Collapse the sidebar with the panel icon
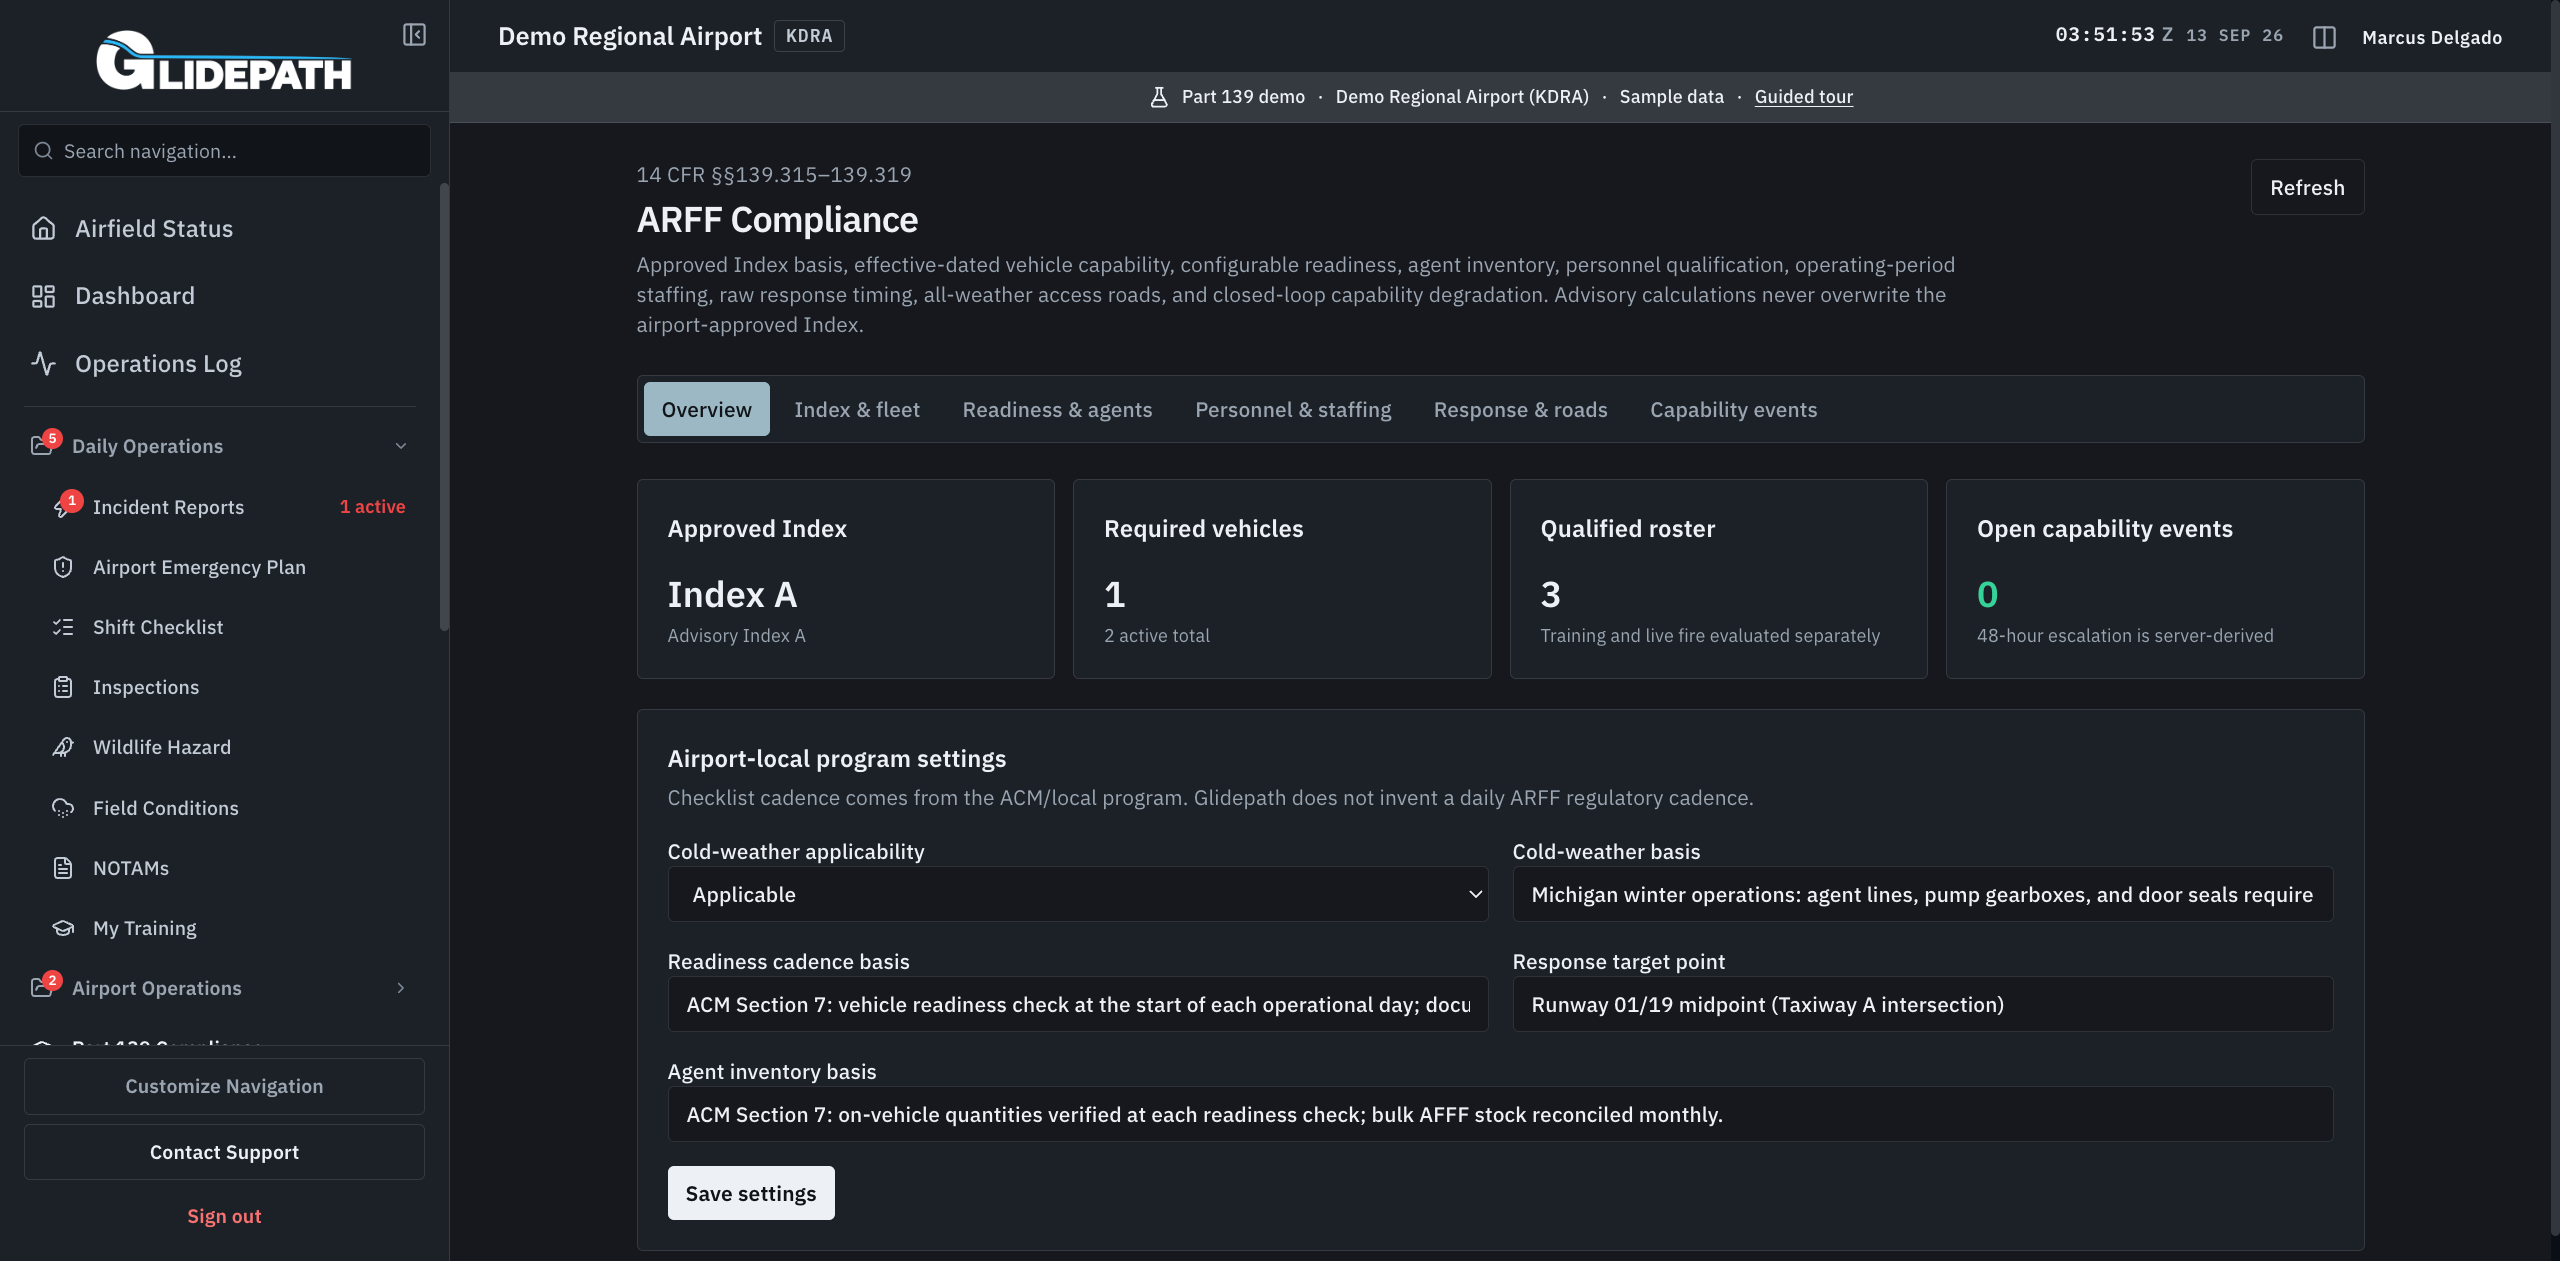The image size is (2560, 1261). 414,35
